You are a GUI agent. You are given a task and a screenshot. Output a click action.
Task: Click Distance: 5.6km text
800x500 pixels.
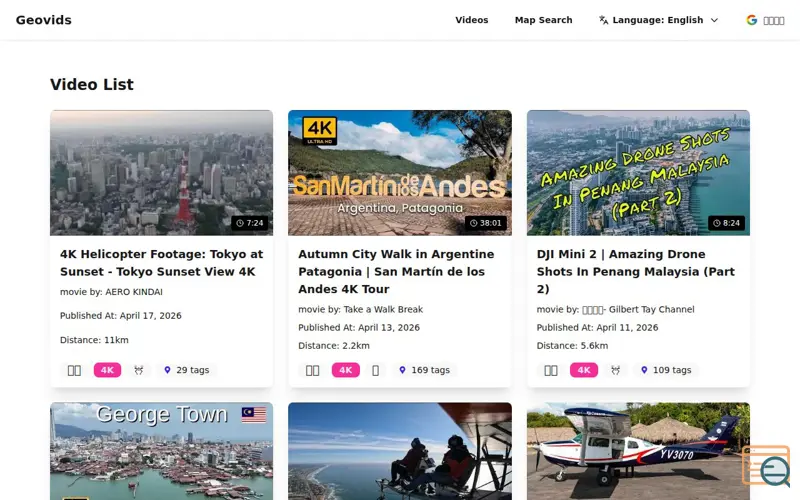tap(572, 345)
